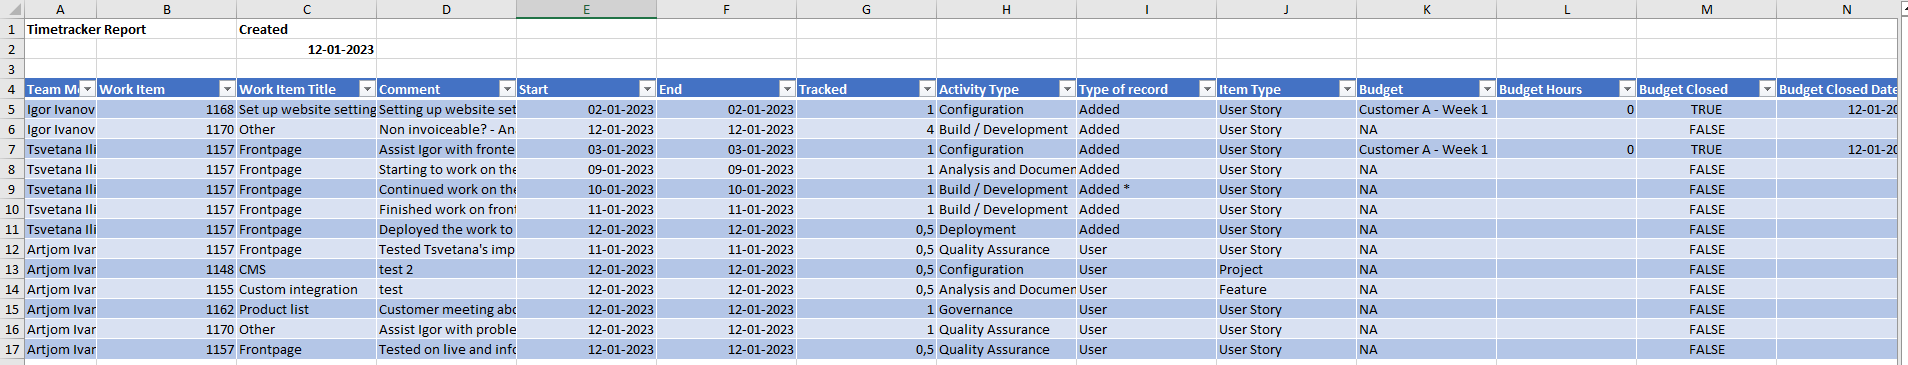Click the Product list title cell
Screen dimensions: 1908x365
click(x=306, y=309)
